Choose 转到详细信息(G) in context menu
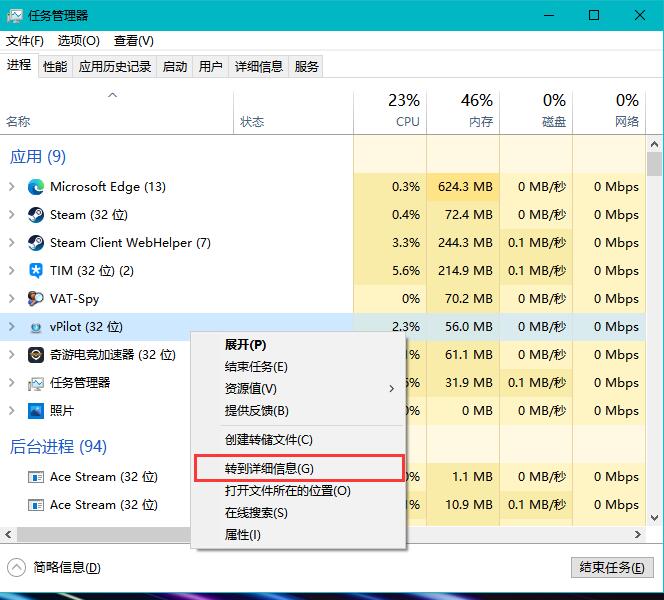 pyautogui.click(x=299, y=469)
